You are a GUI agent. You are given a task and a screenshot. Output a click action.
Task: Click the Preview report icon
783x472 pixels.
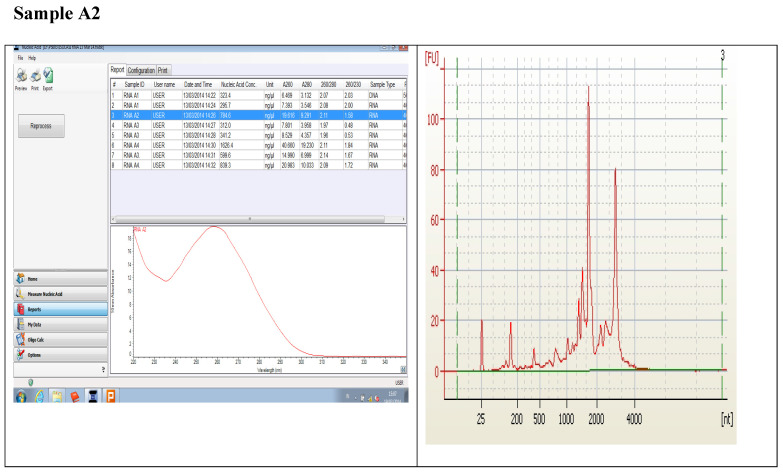click(x=21, y=76)
